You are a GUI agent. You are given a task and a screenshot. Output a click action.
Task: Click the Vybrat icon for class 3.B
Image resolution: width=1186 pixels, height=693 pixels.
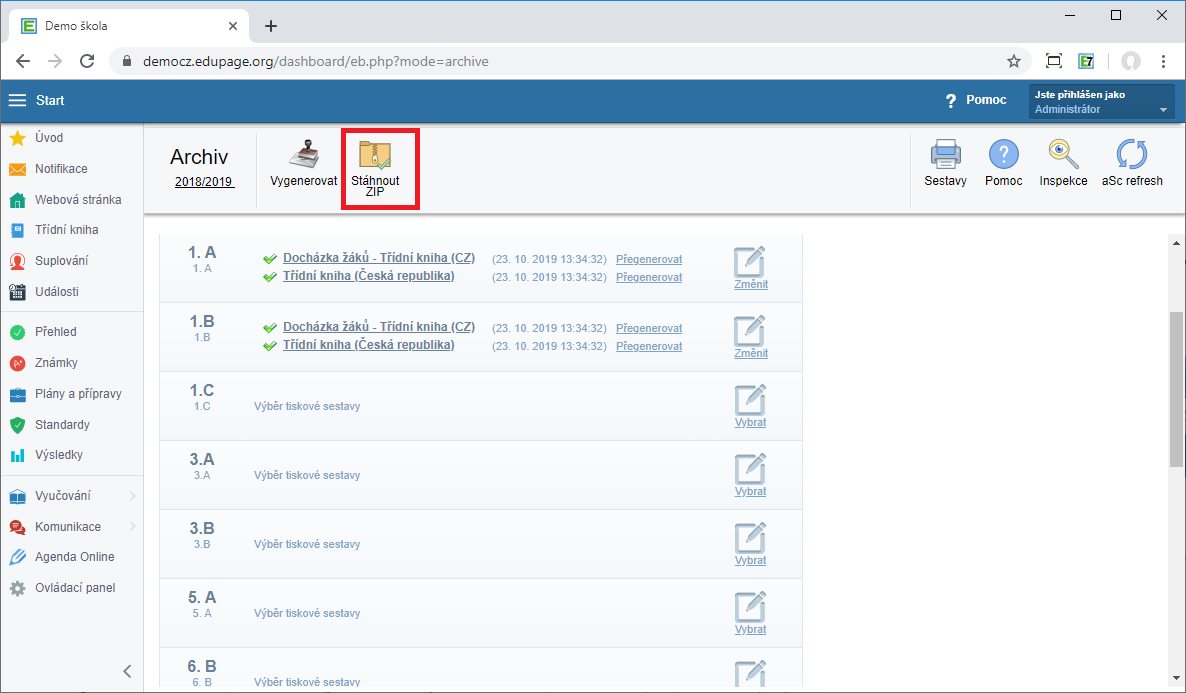(750, 537)
